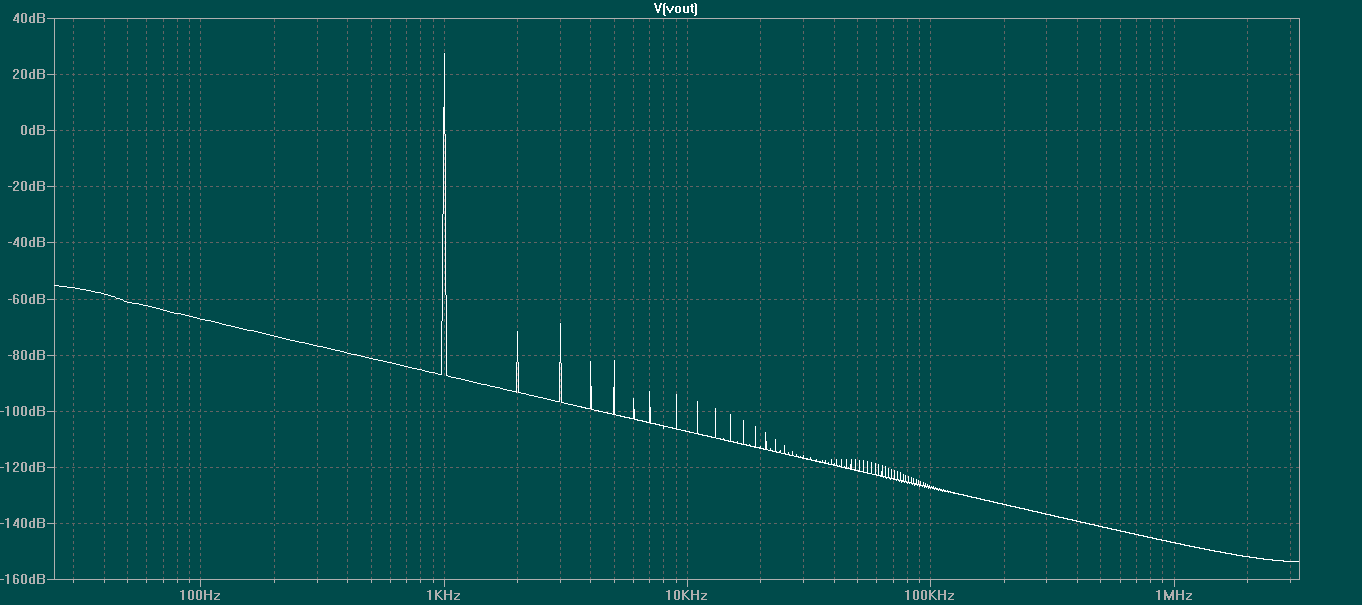Click the third harmonic spike at 3KHz
The width and height of the screenshot is (1362, 605).
(560, 362)
